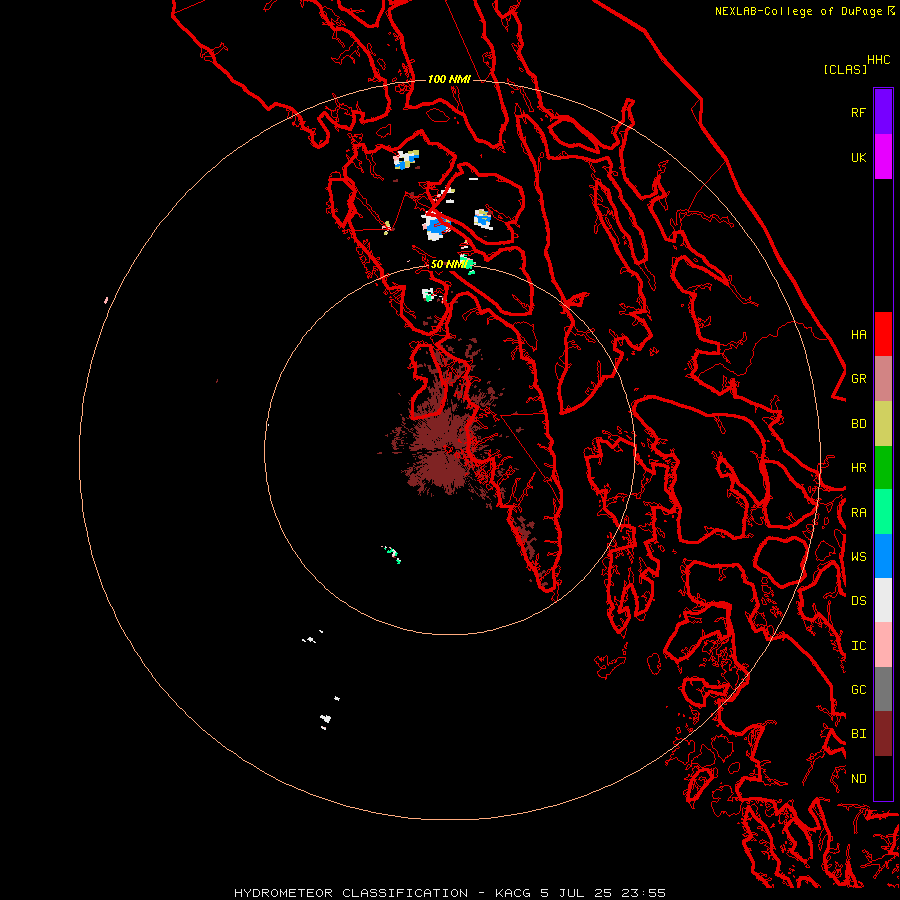Click the GC gray legend swatch
The image size is (900, 900).
pyautogui.click(x=883, y=689)
